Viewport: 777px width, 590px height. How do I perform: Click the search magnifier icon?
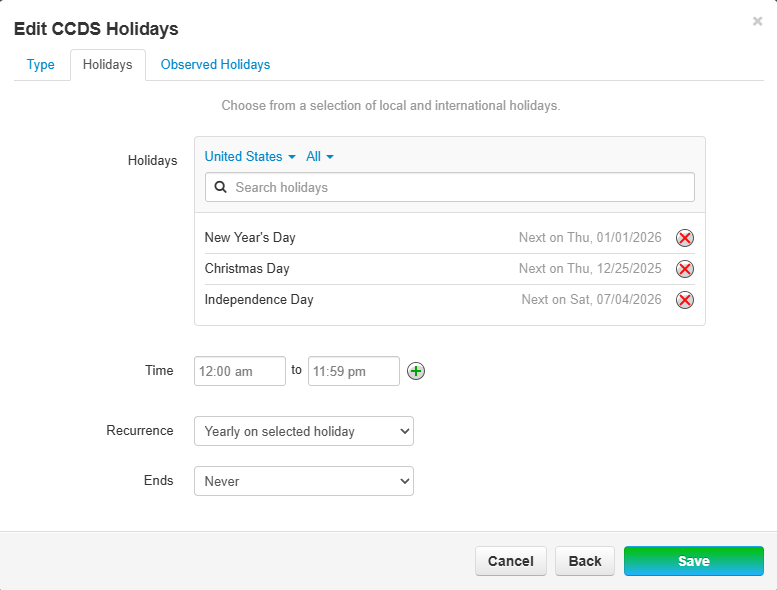[221, 187]
